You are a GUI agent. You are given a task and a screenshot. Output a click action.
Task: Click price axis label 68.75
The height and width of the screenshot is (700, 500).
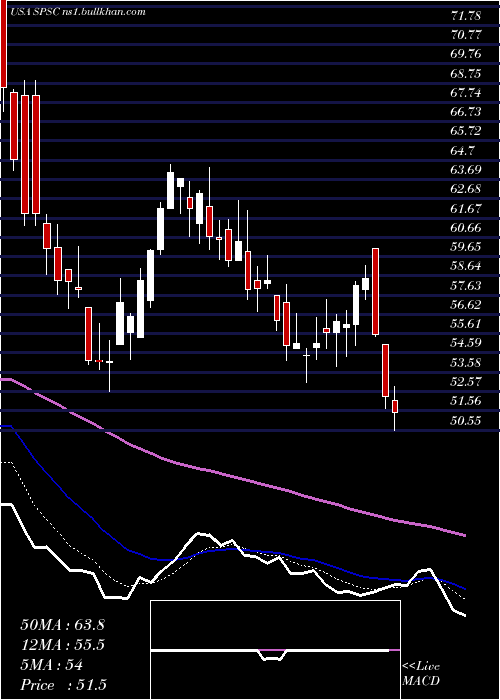[x=466, y=73]
